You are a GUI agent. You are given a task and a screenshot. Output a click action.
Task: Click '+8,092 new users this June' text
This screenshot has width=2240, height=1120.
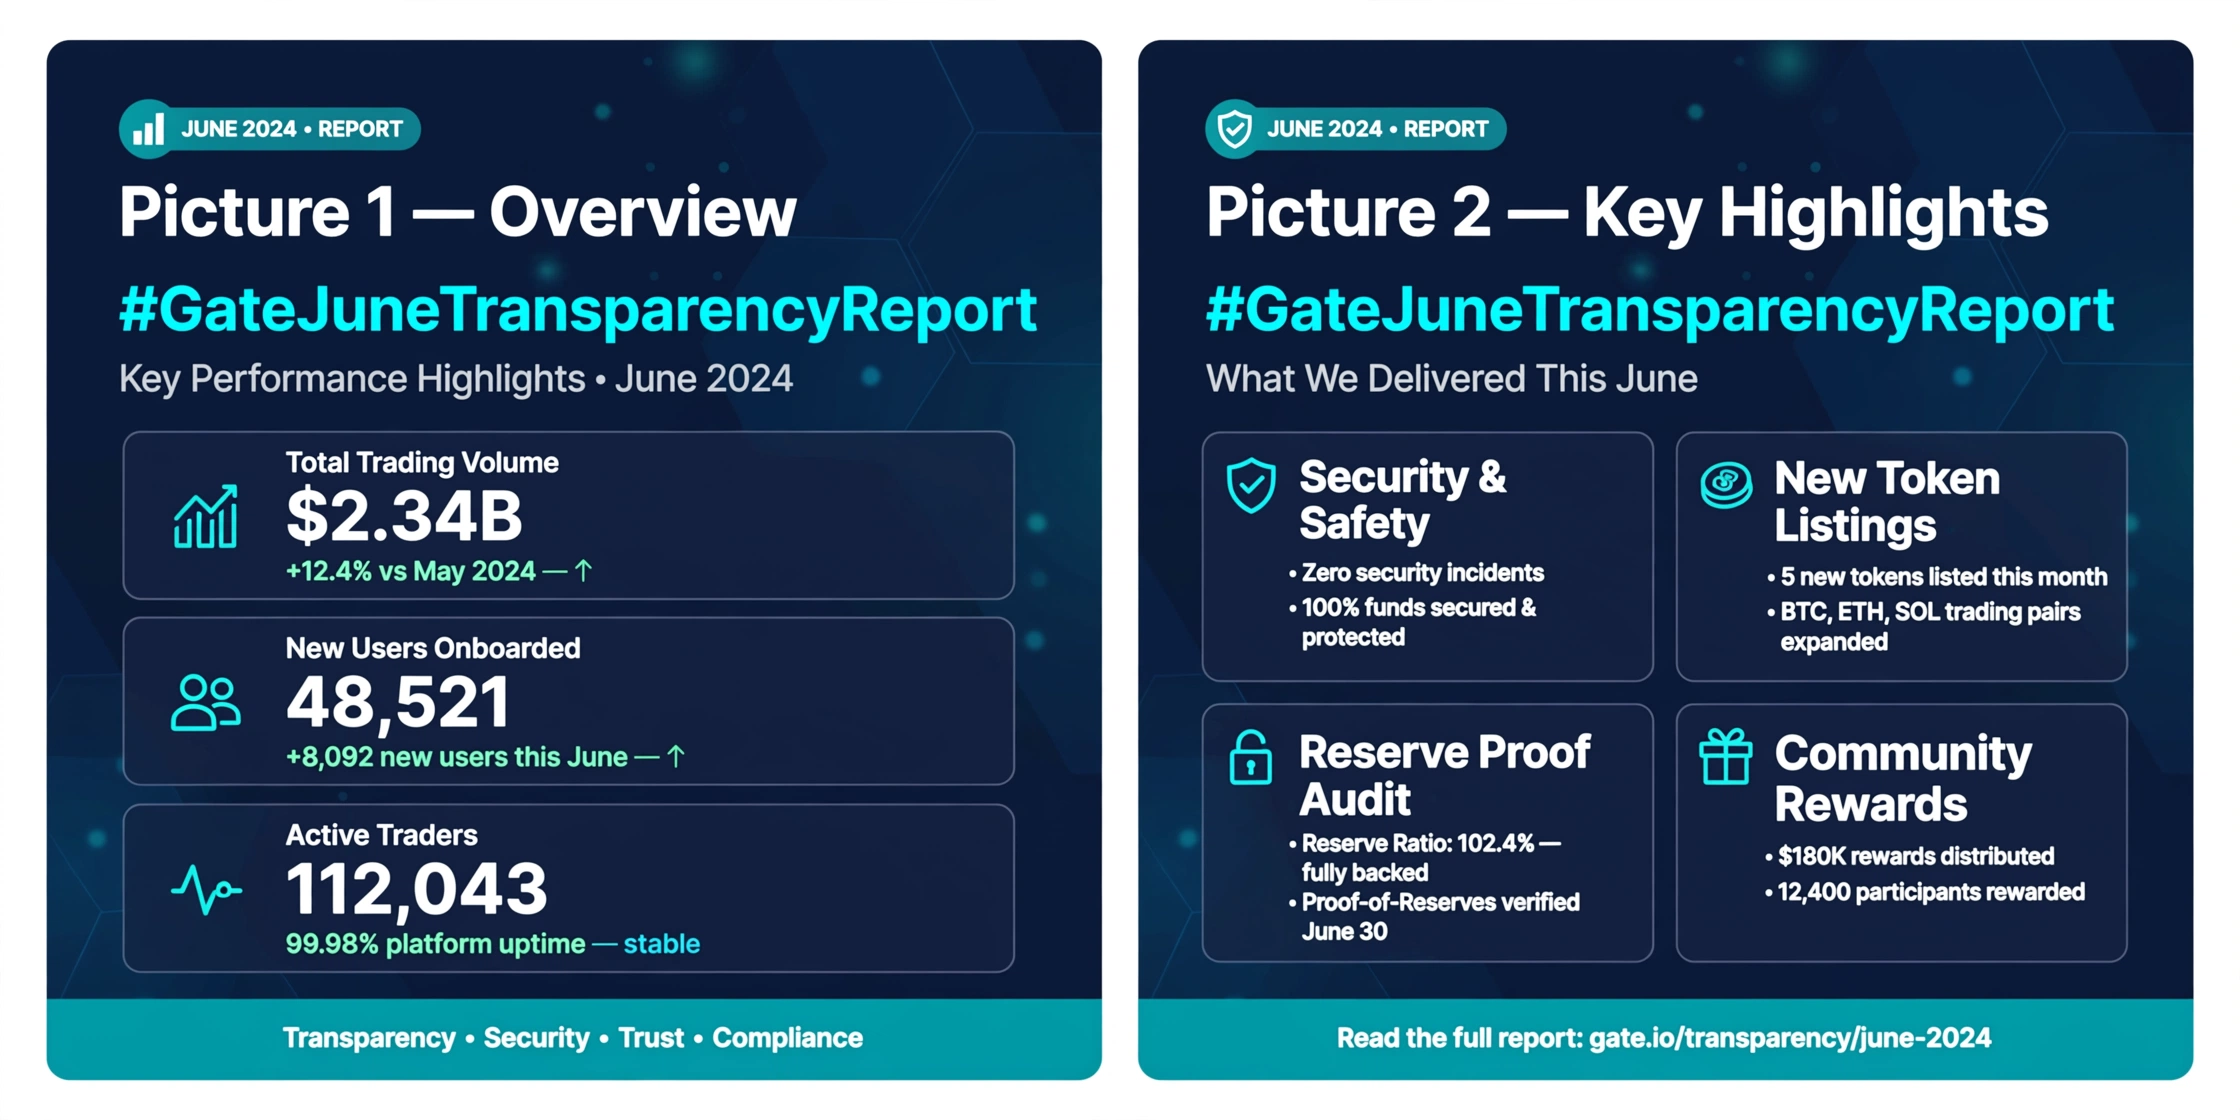(x=457, y=757)
